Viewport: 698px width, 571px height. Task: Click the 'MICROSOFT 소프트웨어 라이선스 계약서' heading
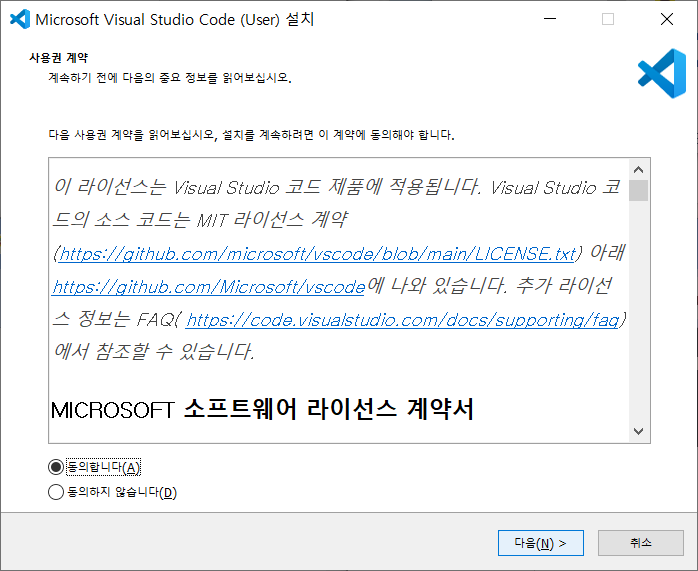[262, 409]
